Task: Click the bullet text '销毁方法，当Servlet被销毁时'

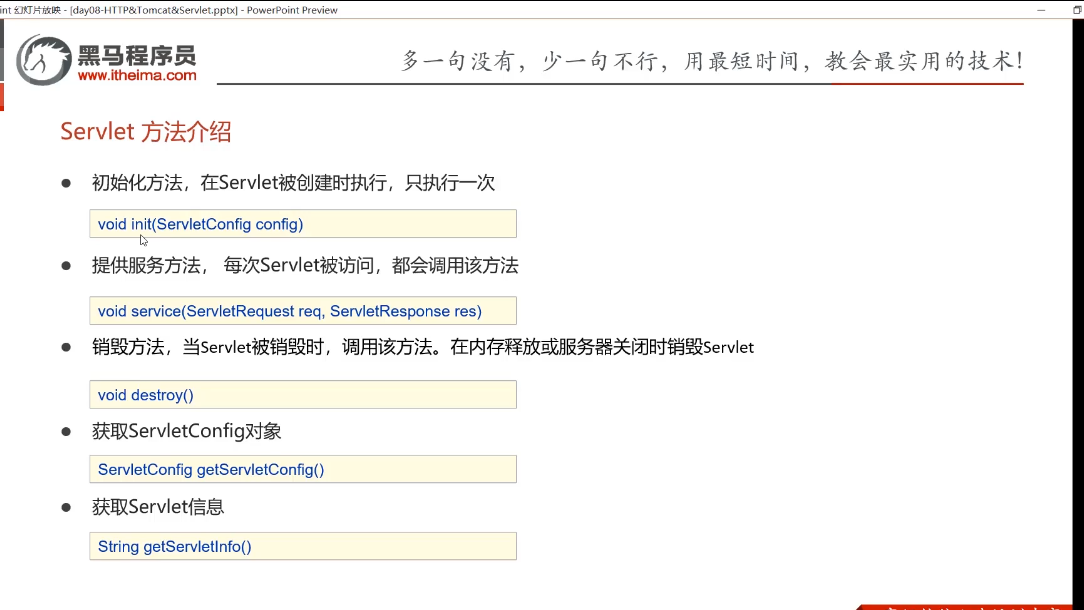Action: [208, 347]
